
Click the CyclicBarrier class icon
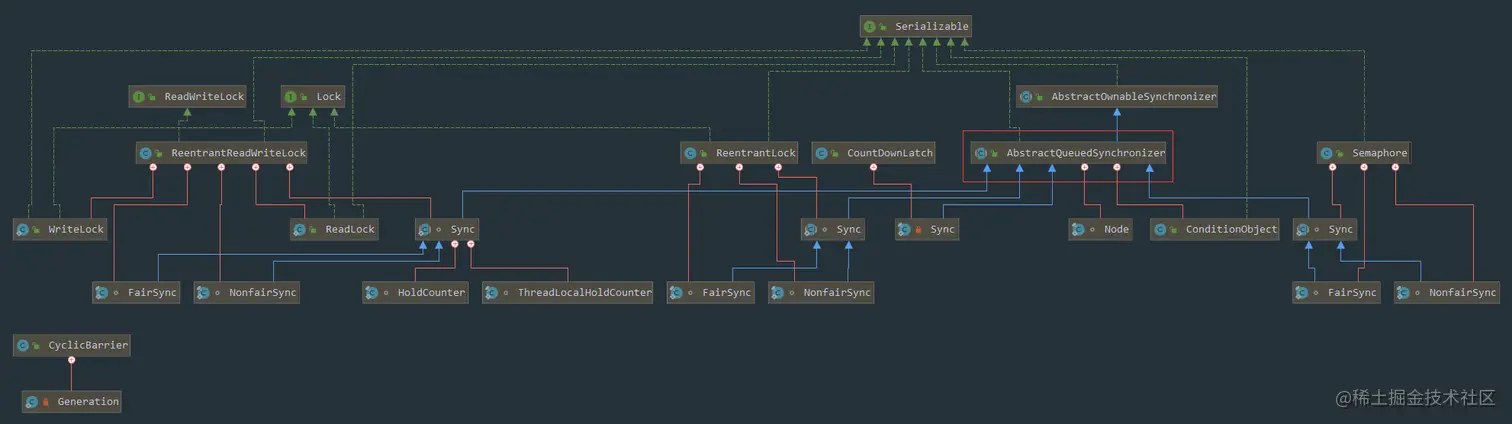pos(22,345)
